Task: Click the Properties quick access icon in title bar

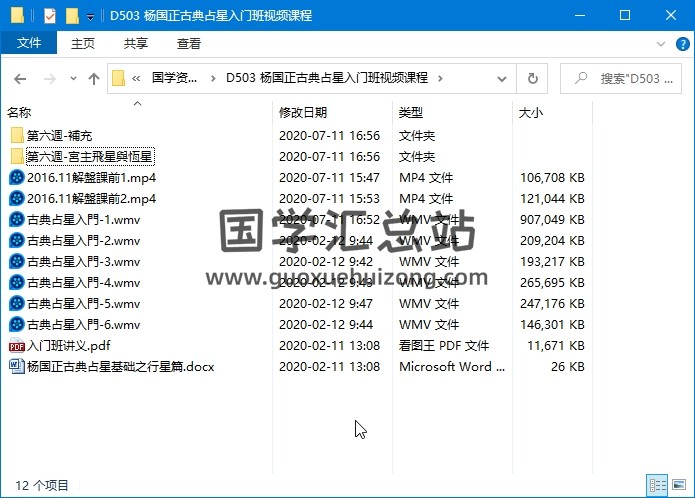Action: coord(50,16)
